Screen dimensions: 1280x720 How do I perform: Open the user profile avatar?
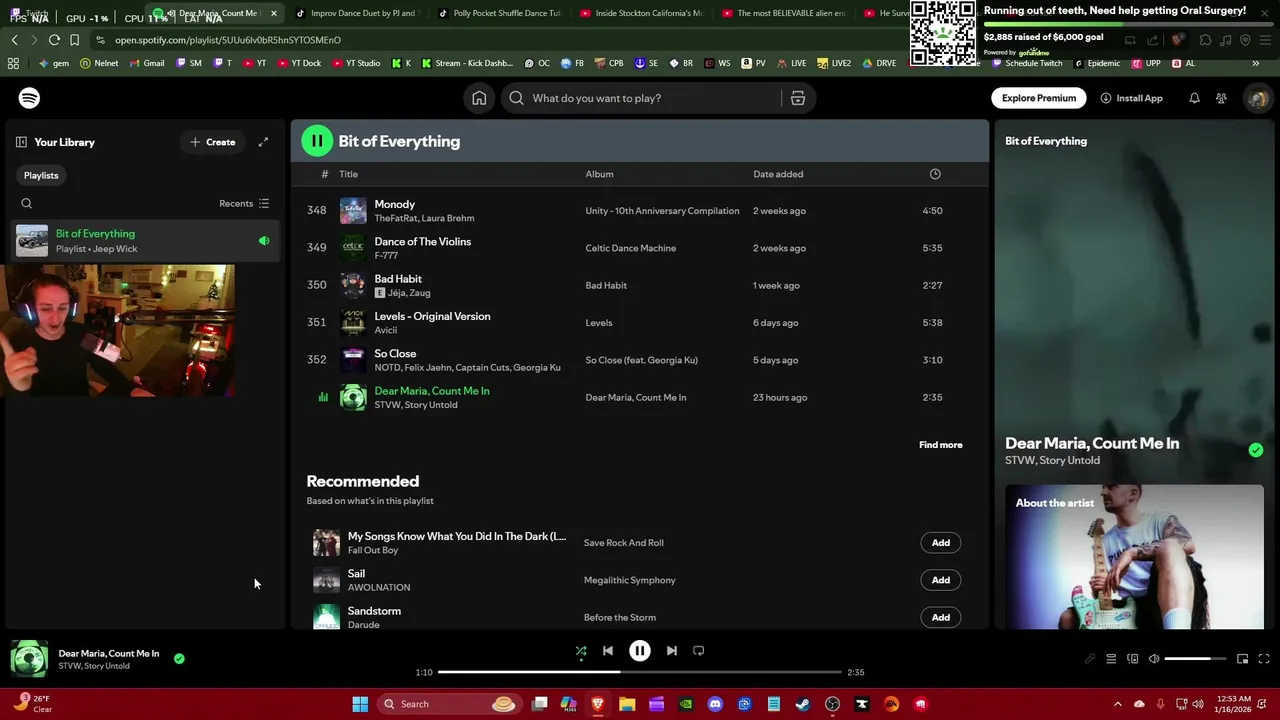(1258, 98)
